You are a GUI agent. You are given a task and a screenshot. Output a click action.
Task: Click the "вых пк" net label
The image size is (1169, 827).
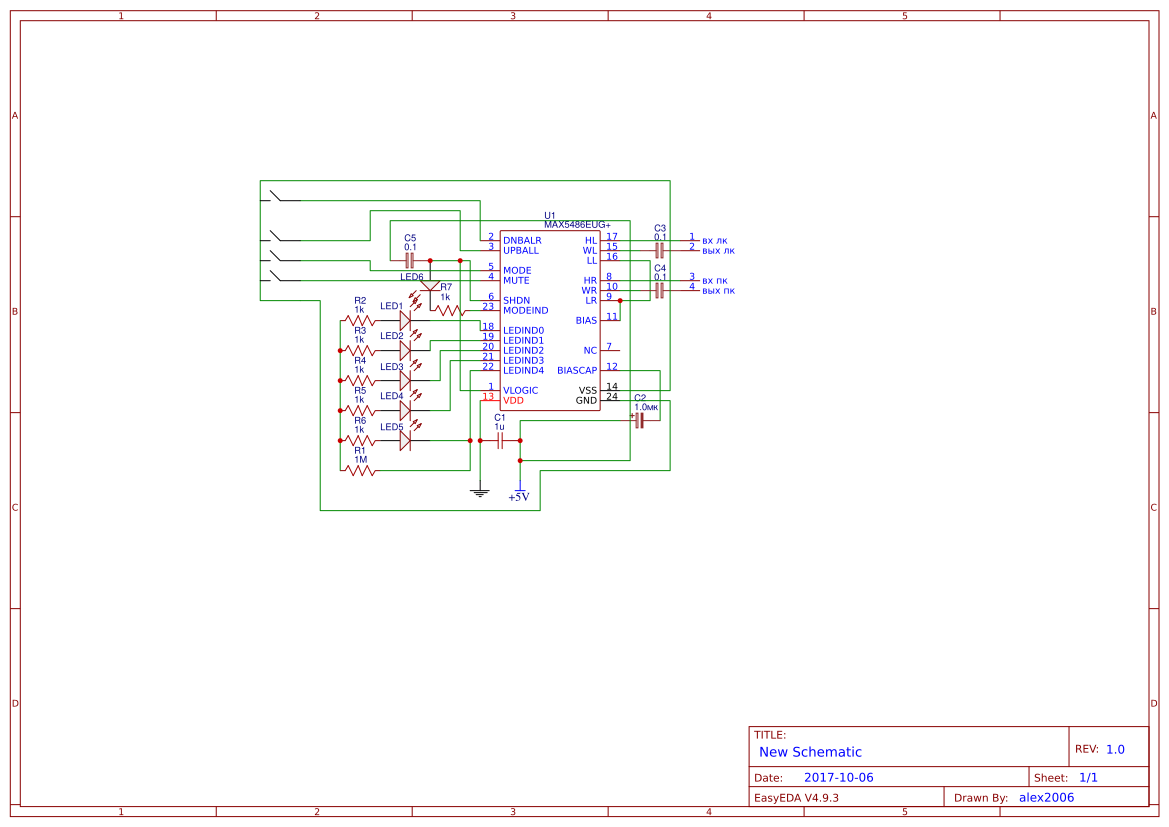click(x=718, y=290)
